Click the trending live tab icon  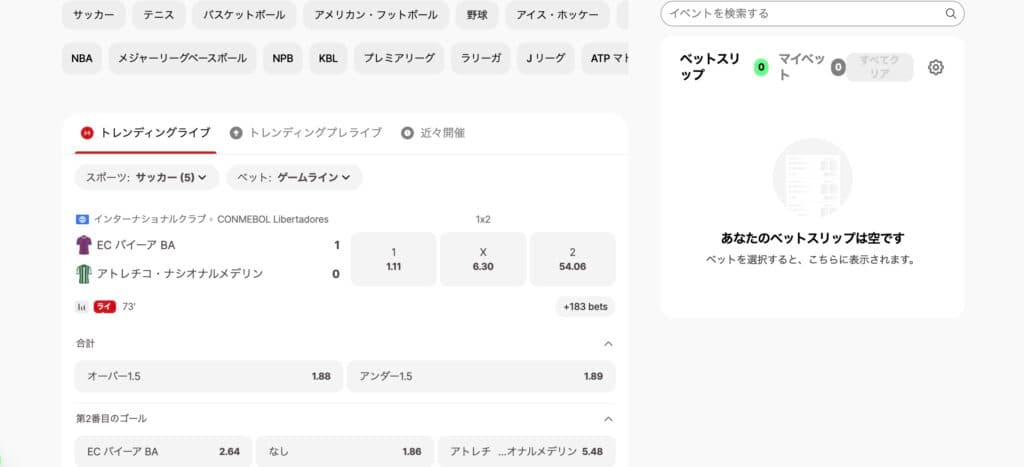[87, 132]
